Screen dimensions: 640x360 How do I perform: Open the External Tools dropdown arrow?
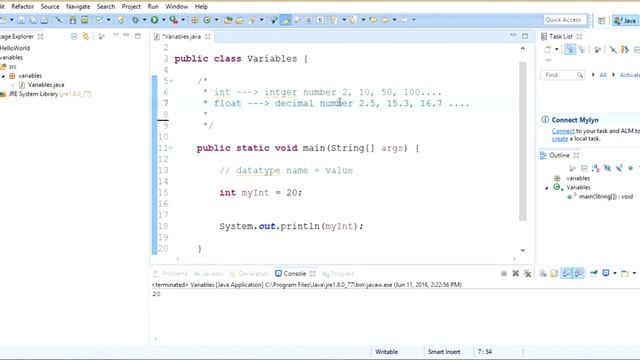pos(183,20)
